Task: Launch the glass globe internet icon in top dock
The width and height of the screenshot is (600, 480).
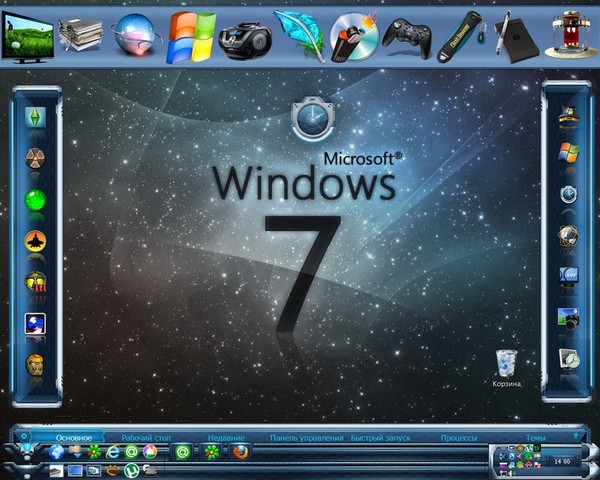Action: pos(135,35)
